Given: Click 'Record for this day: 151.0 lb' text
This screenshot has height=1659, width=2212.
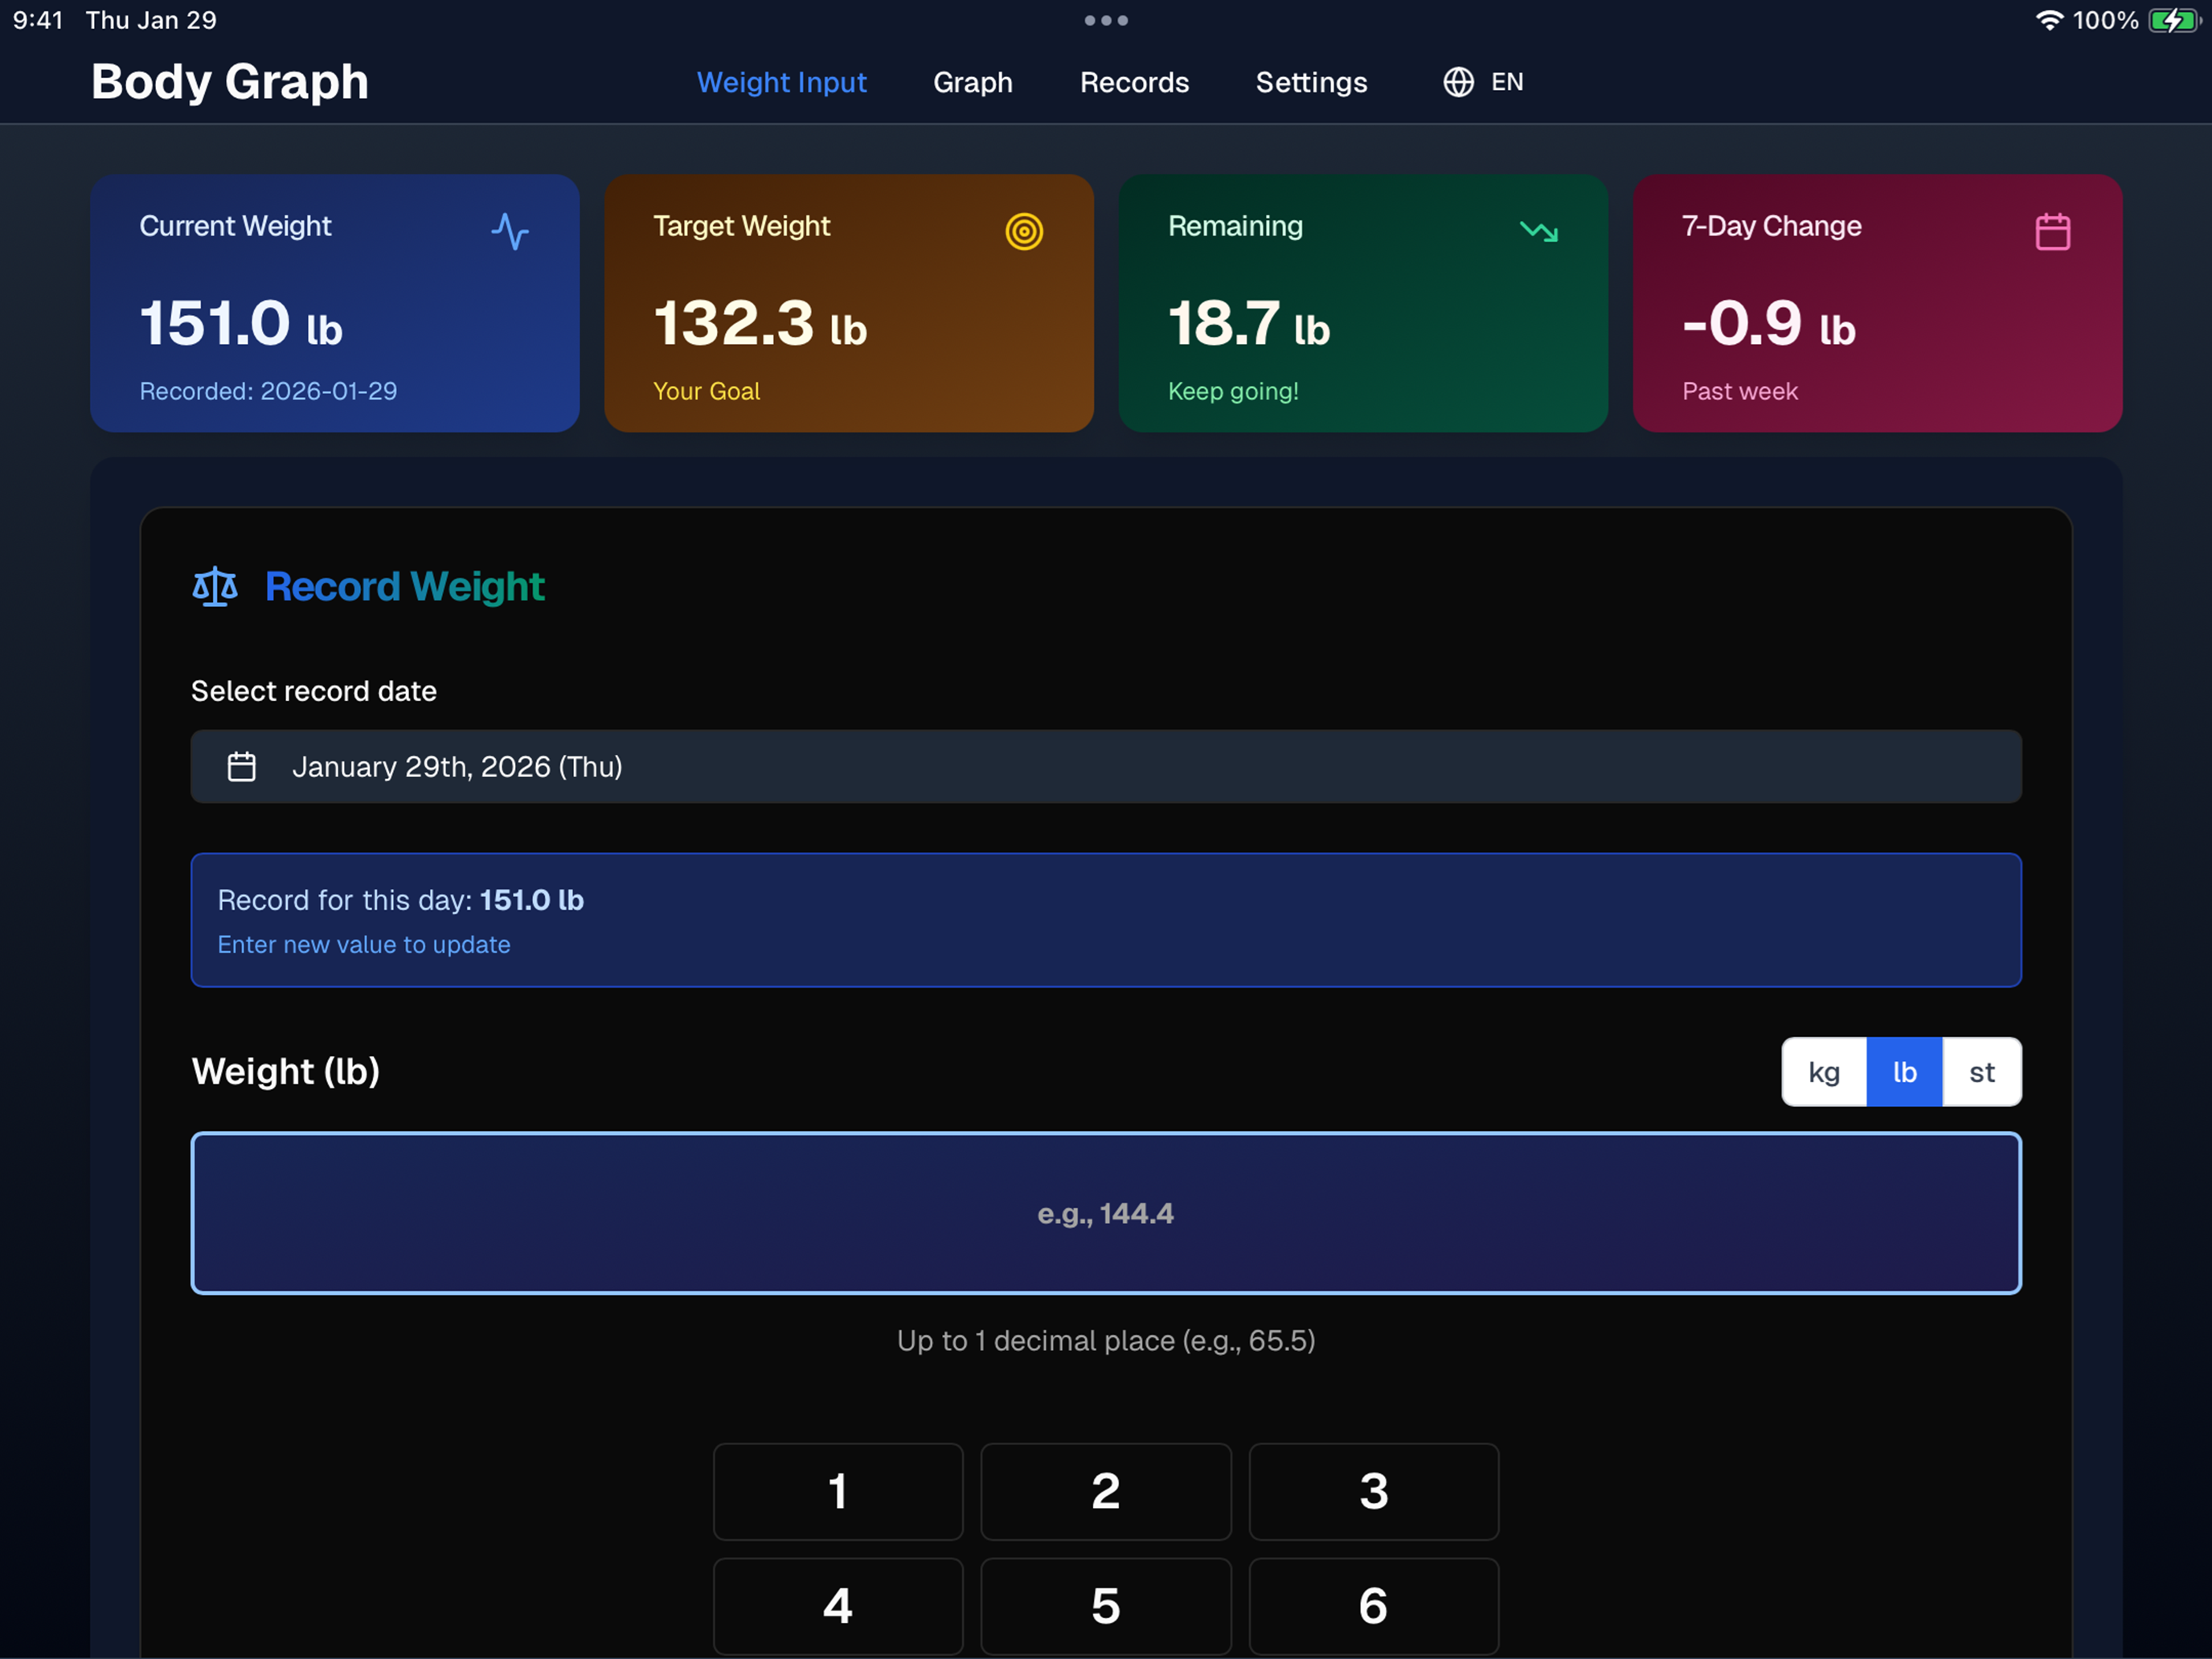Looking at the screenshot, I should [400, 900].
